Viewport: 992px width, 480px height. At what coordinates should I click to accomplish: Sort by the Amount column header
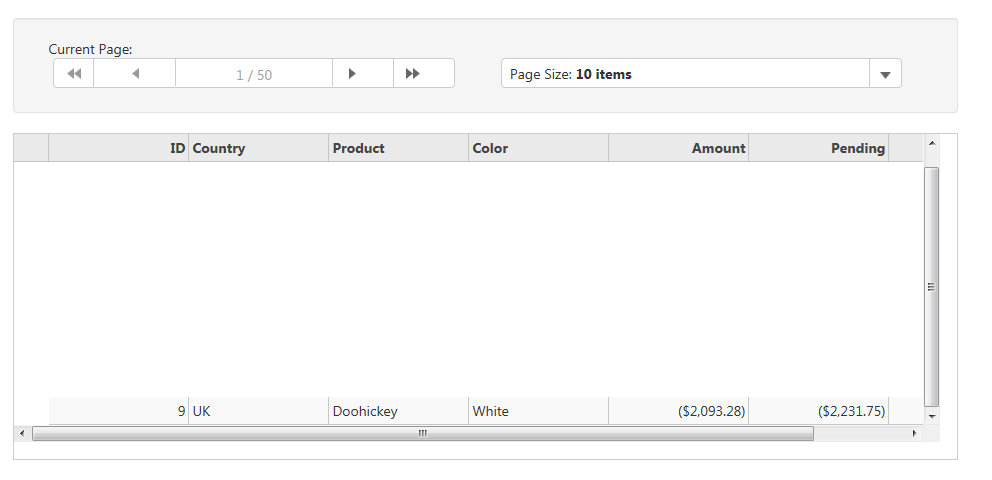(678, 148)
